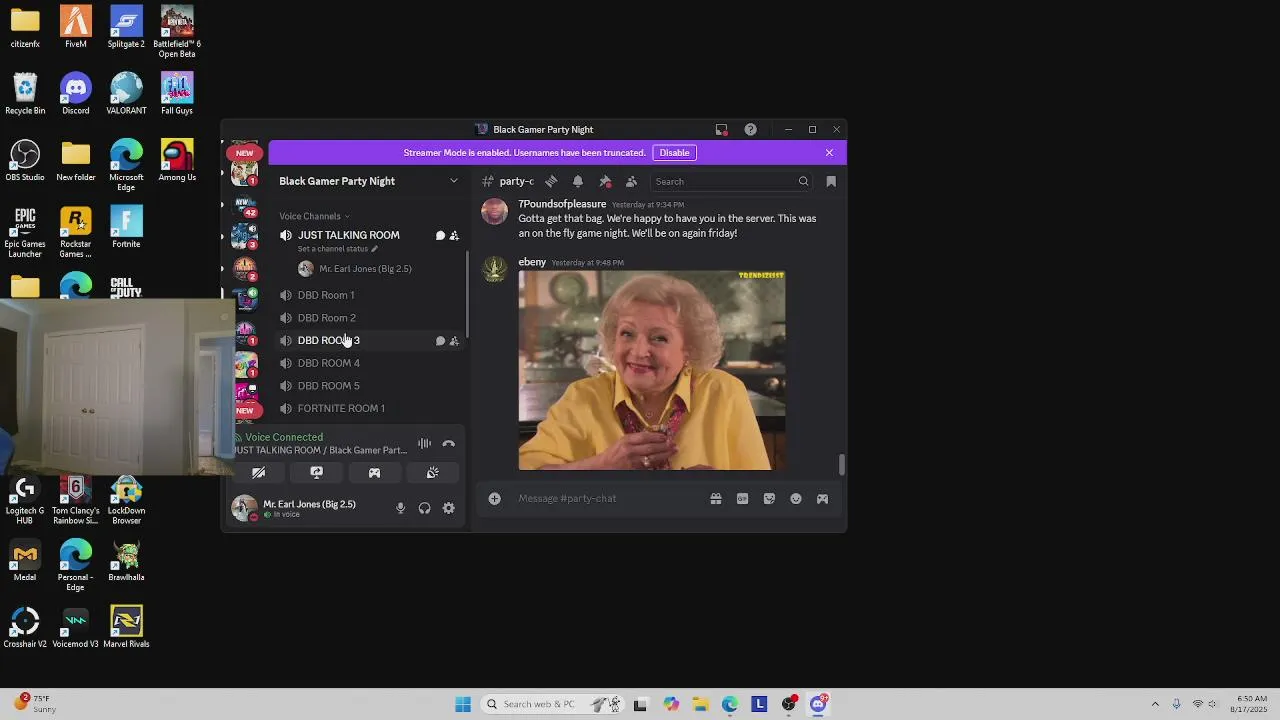Image resolution: width=1280 pixels, height=720 pixels.
Task: Open the sticker picker
Action: (769, 498)
